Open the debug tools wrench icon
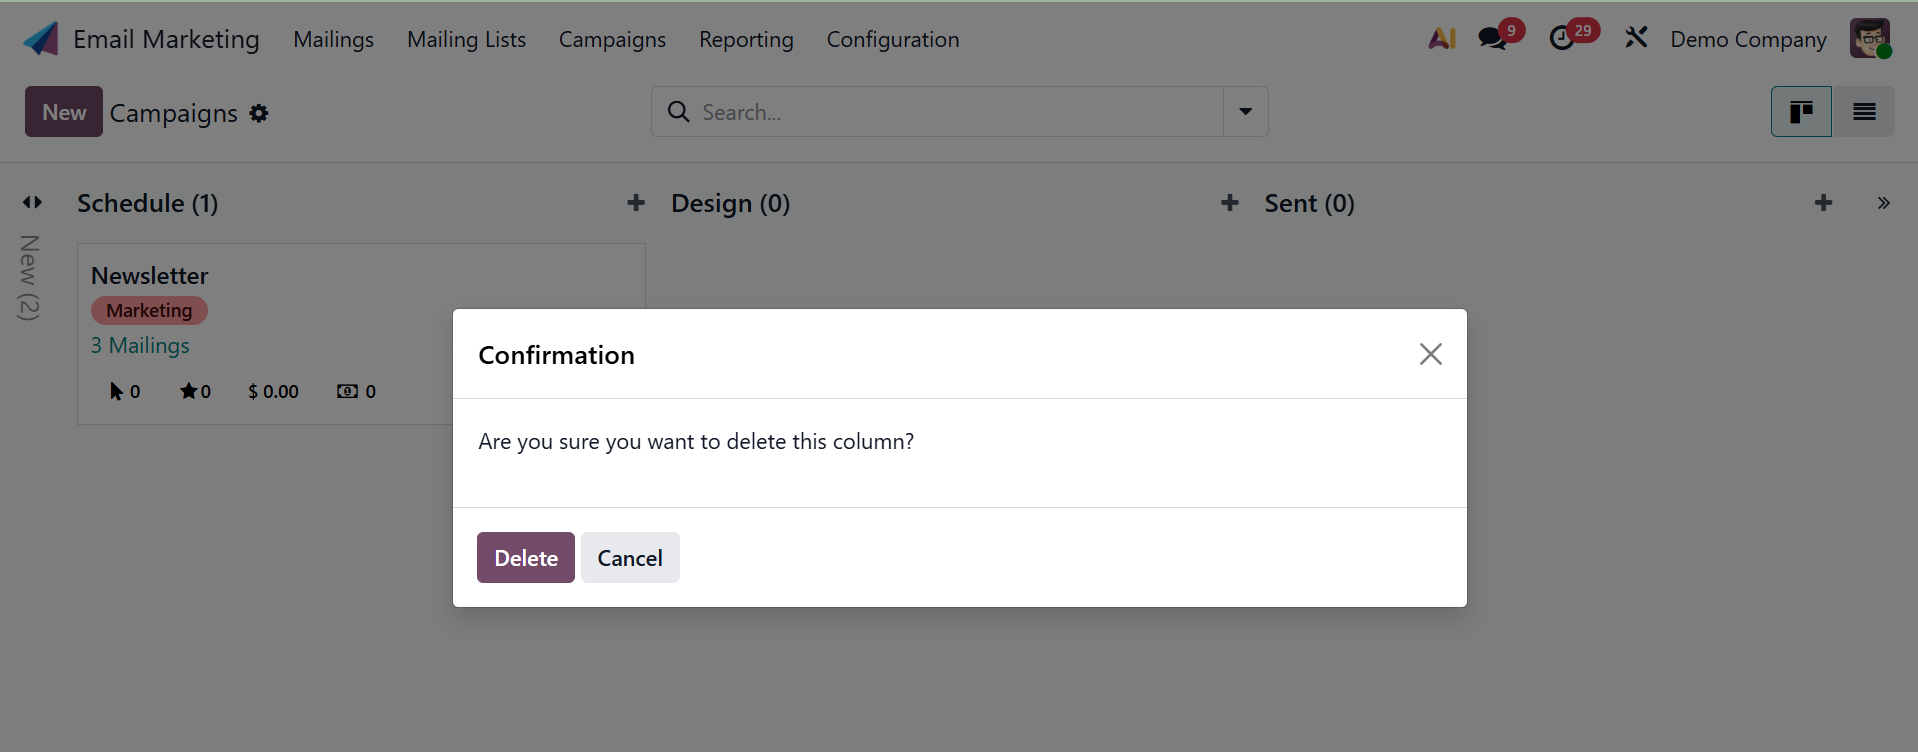Viewport: 1918px width, 752px height. point(1636,39)
